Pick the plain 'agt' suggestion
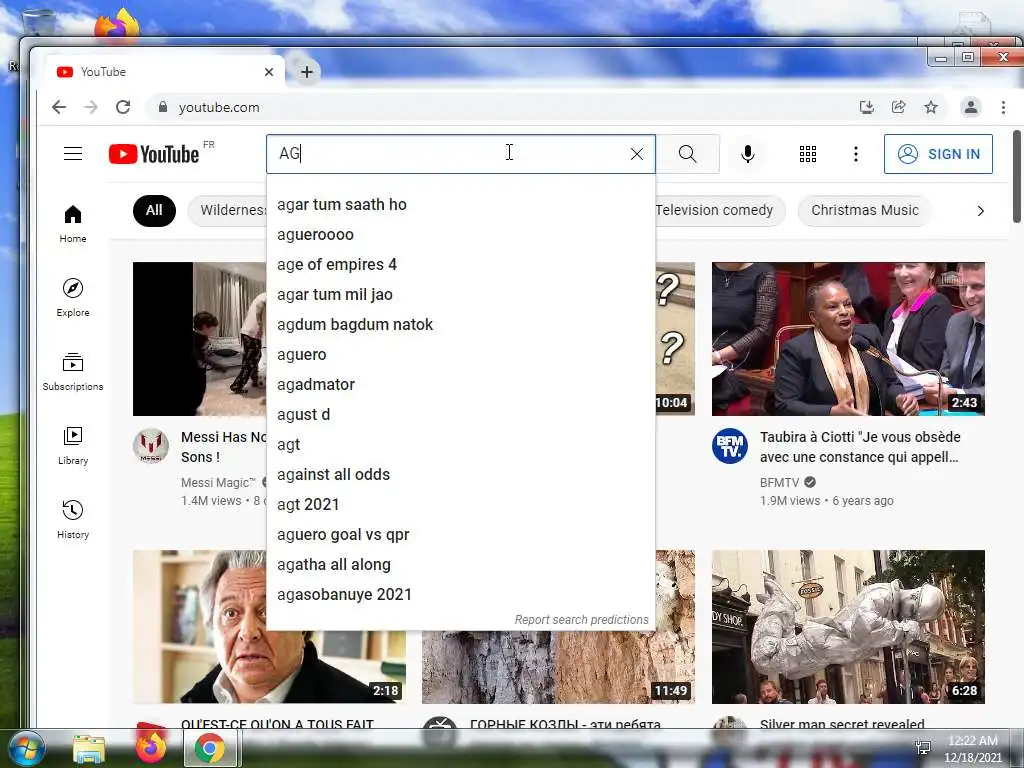Image resolution: width=1024 pixels, height=768 pixels. tap(460, 445)
